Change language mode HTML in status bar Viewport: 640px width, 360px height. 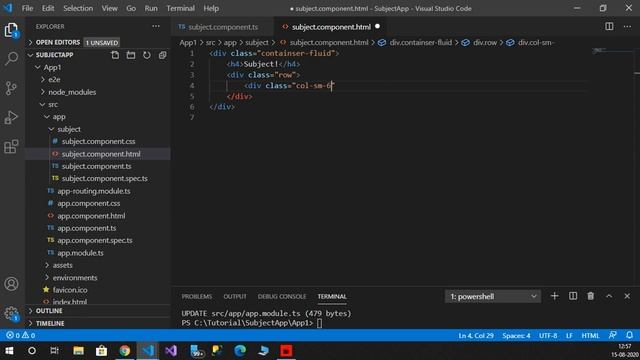tap(590, 336)
